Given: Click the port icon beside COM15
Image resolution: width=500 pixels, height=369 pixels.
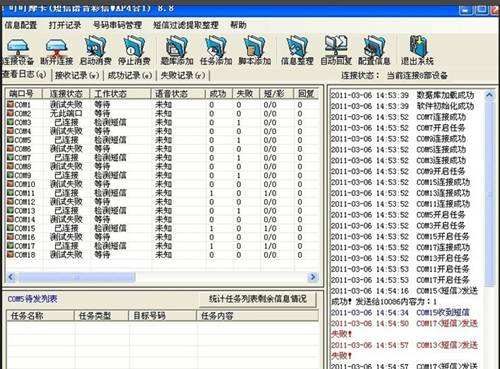Looking at the screenshot, I should (x=10, y=228).
